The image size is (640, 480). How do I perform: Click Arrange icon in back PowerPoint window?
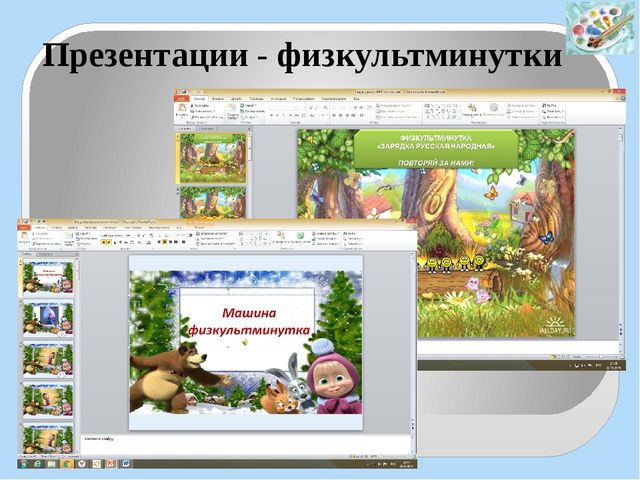[x=472, y=109]
